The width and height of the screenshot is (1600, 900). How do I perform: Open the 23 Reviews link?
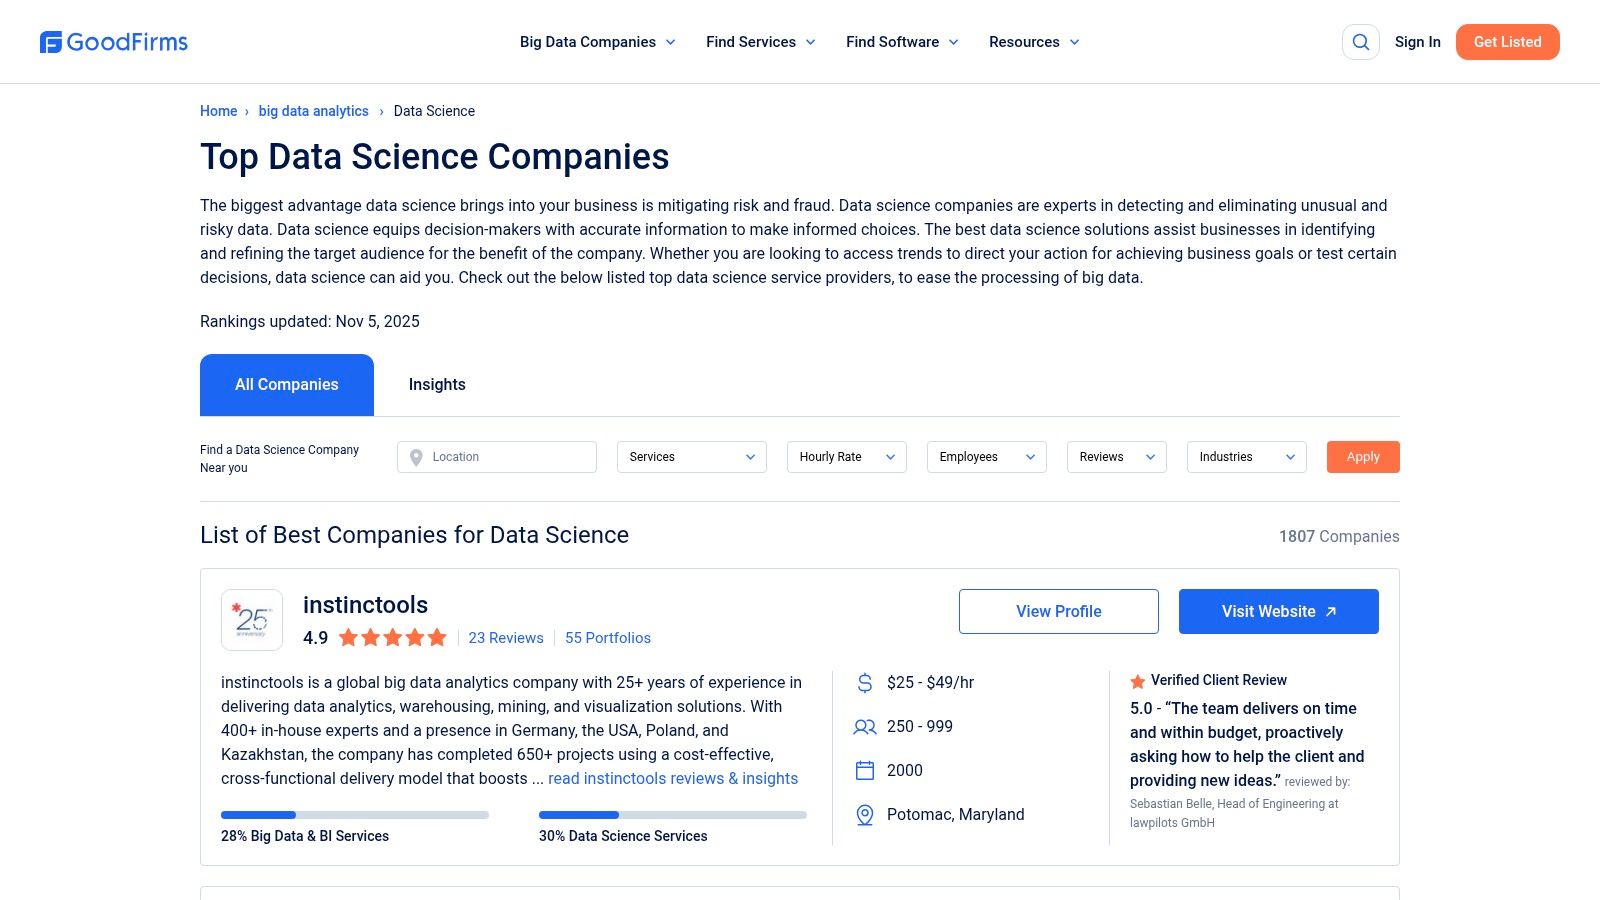click(x=506, y=638)
